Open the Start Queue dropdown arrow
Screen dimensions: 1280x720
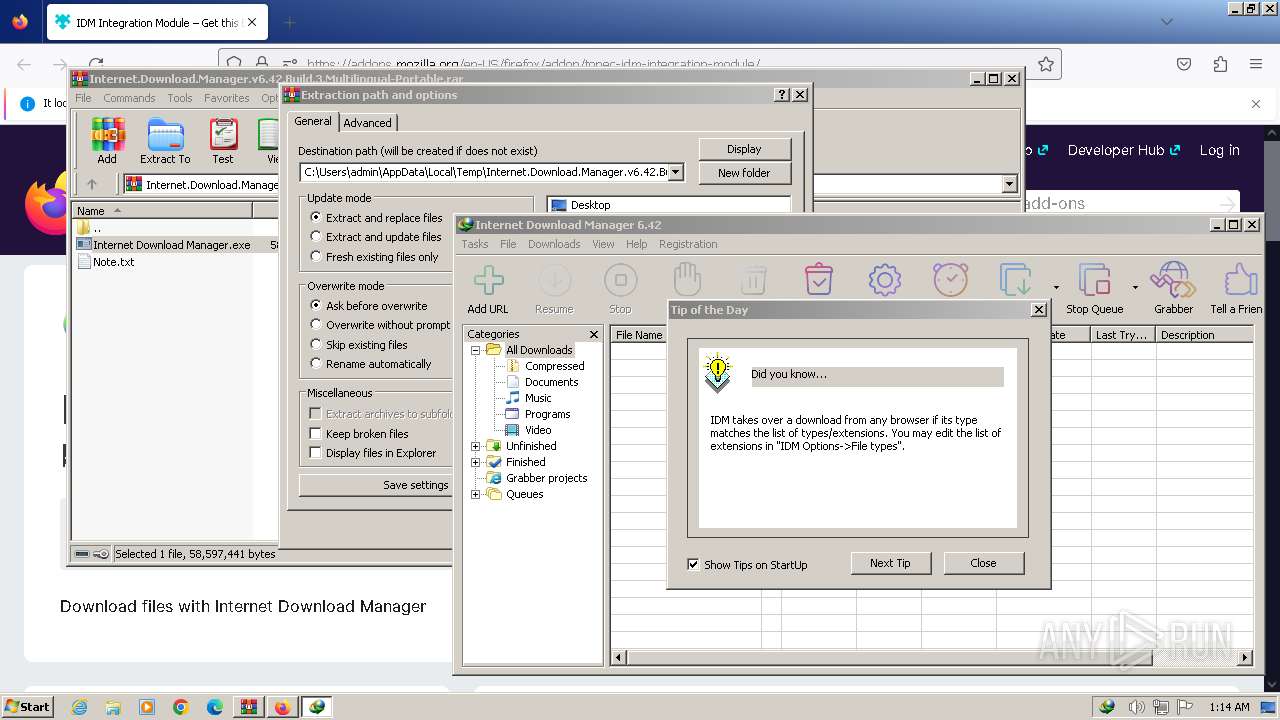[1056, 287]
